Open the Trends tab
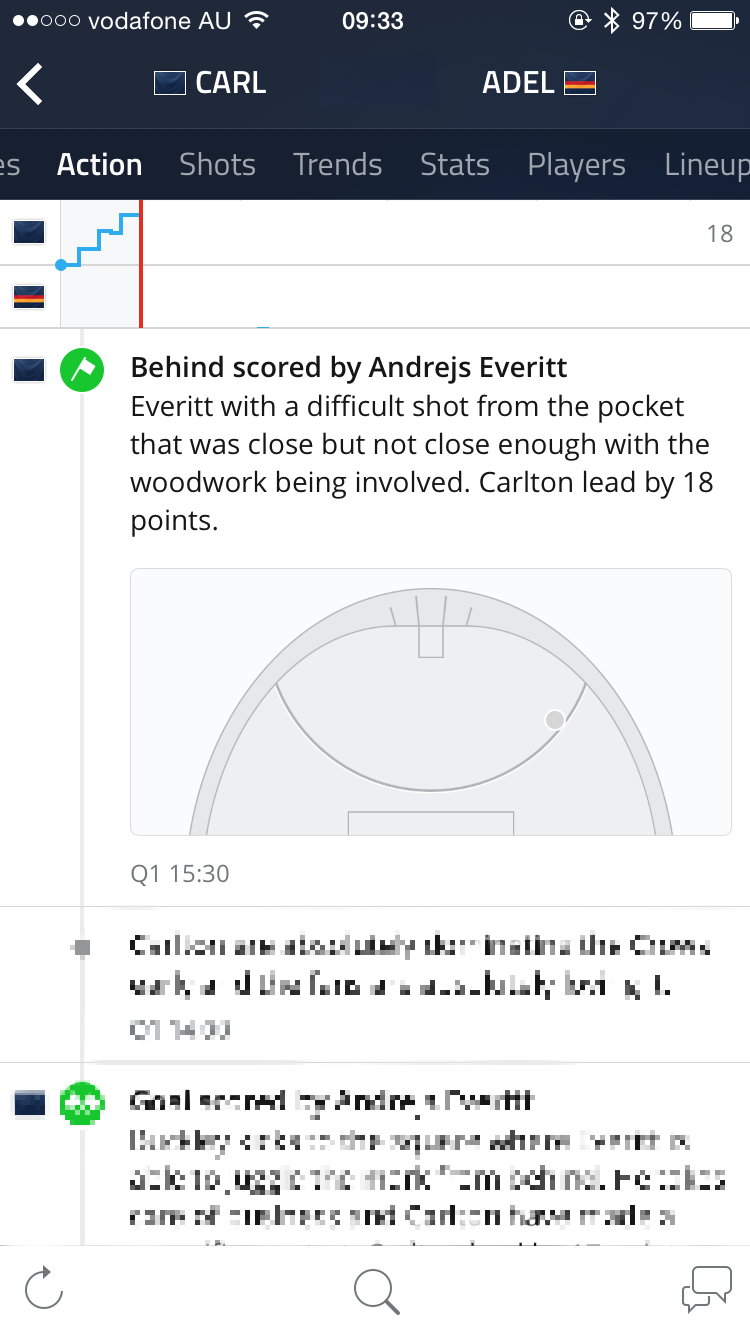Screen dimensions: 750x1334 [337, 165]
